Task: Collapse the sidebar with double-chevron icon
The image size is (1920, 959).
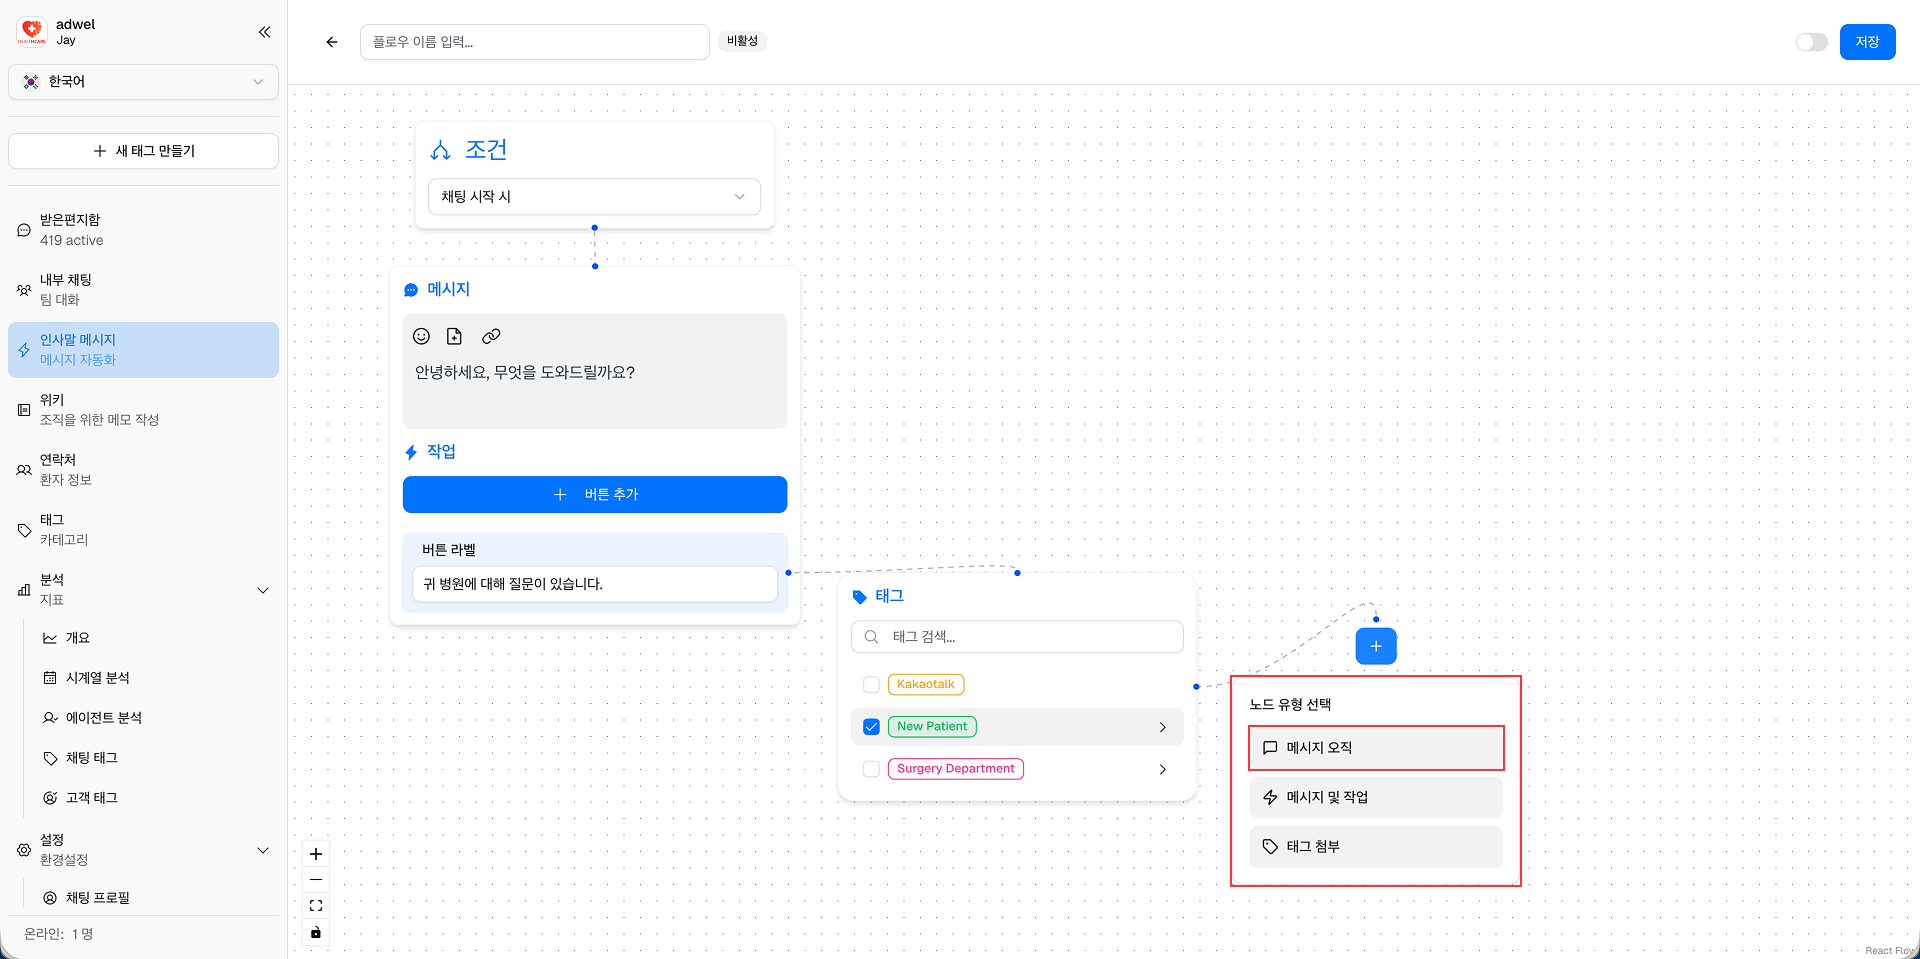Action: pyautogui.click(x=264, y=32)
